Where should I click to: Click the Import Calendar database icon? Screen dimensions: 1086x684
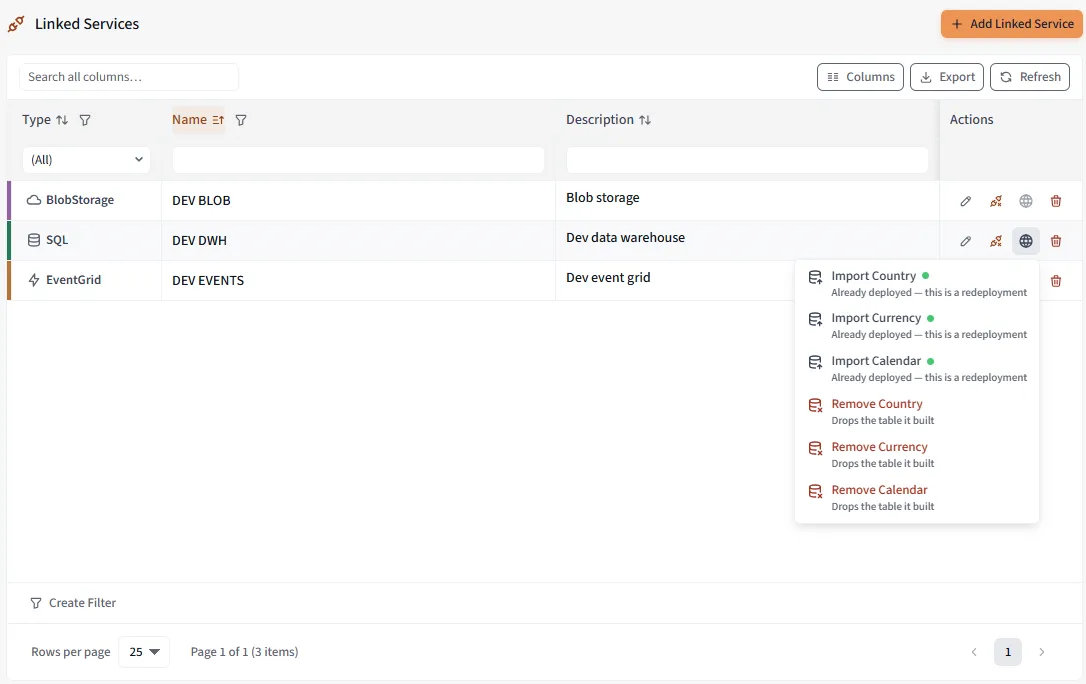(815, 363)
